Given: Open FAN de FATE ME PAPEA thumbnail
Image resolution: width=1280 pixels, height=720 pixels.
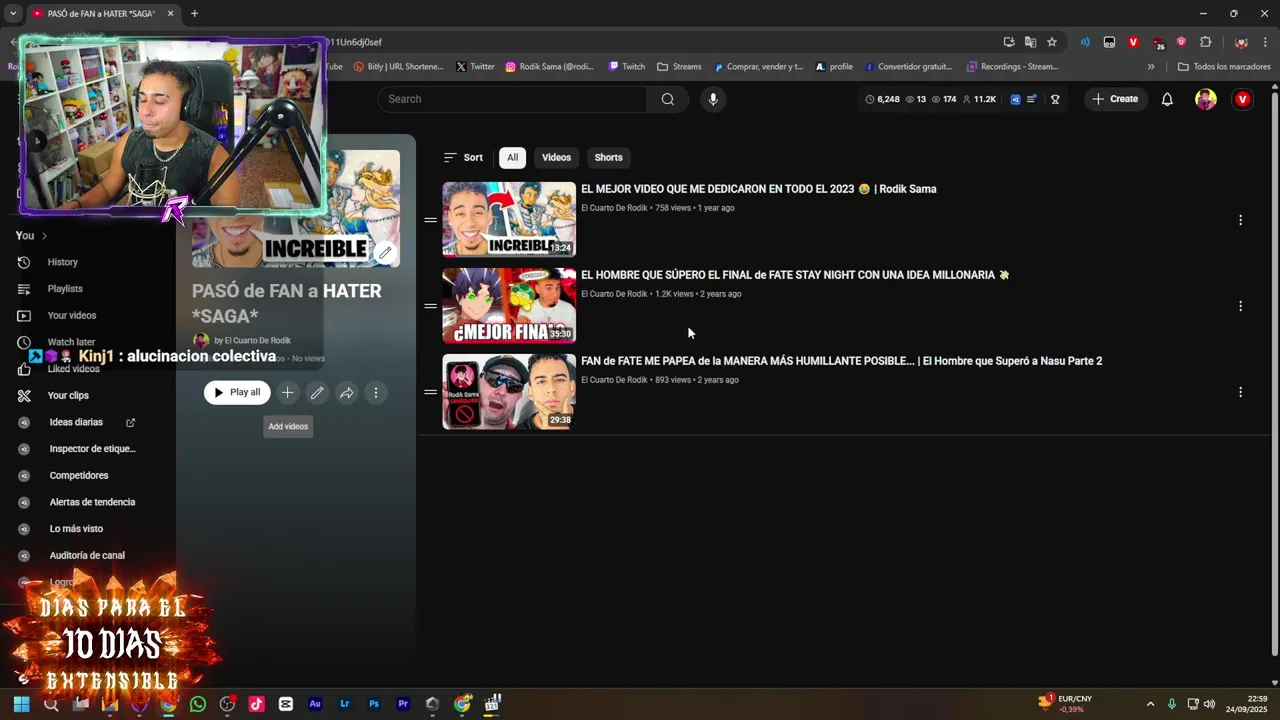Looking at the screenshot, I should 509,391.
